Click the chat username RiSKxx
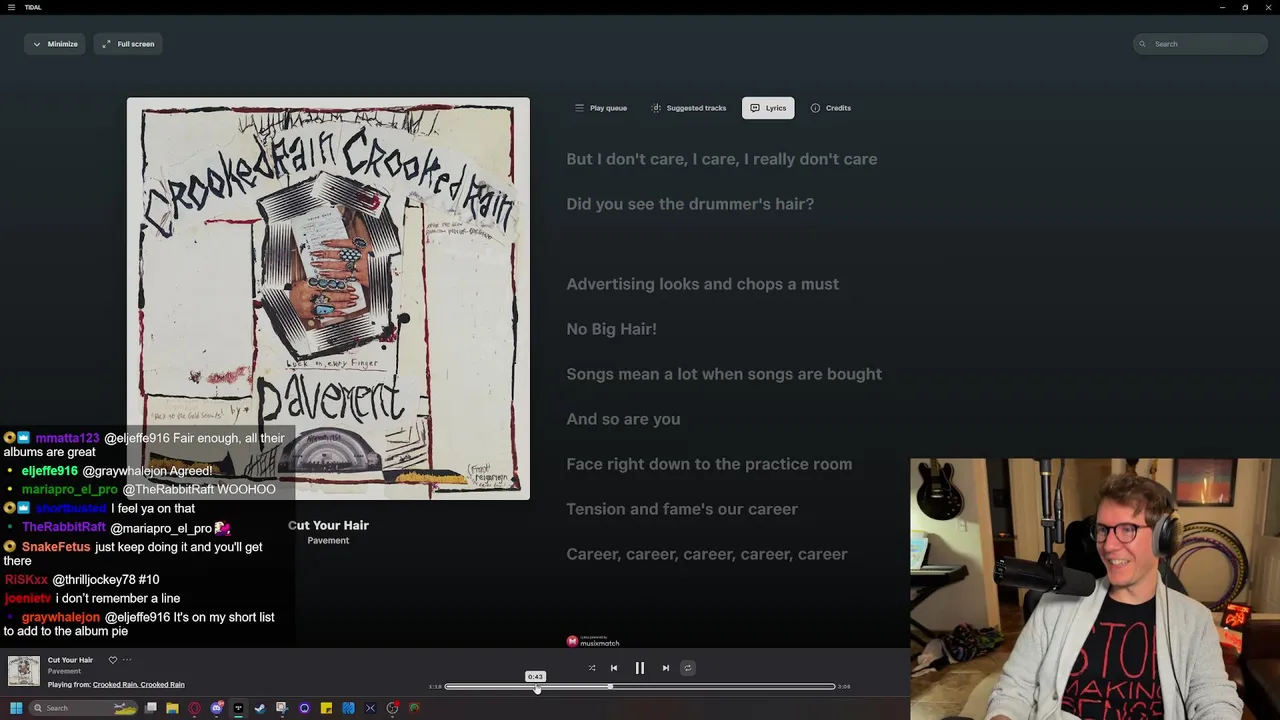The image size is (1280, 720). coord(26,580)
